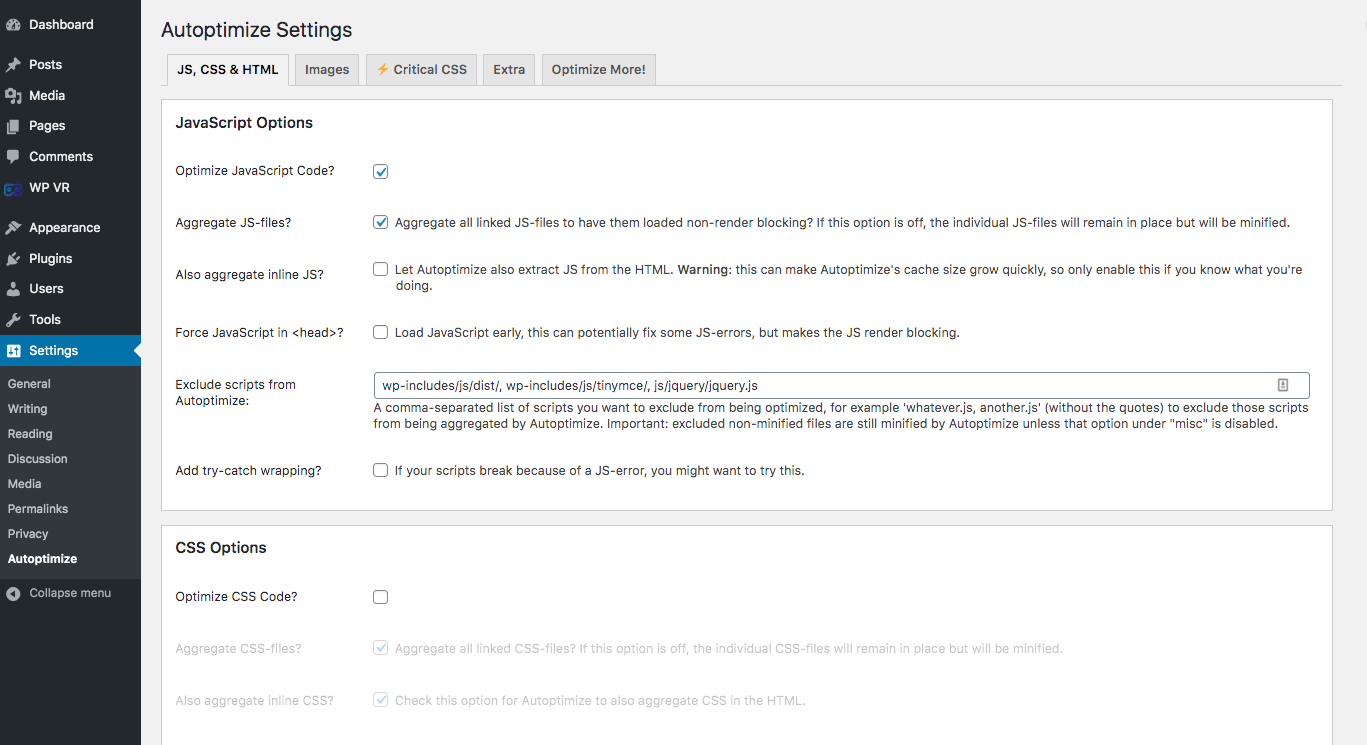
Task: Open Tools menu item
Action: click(x=70, y=320)
